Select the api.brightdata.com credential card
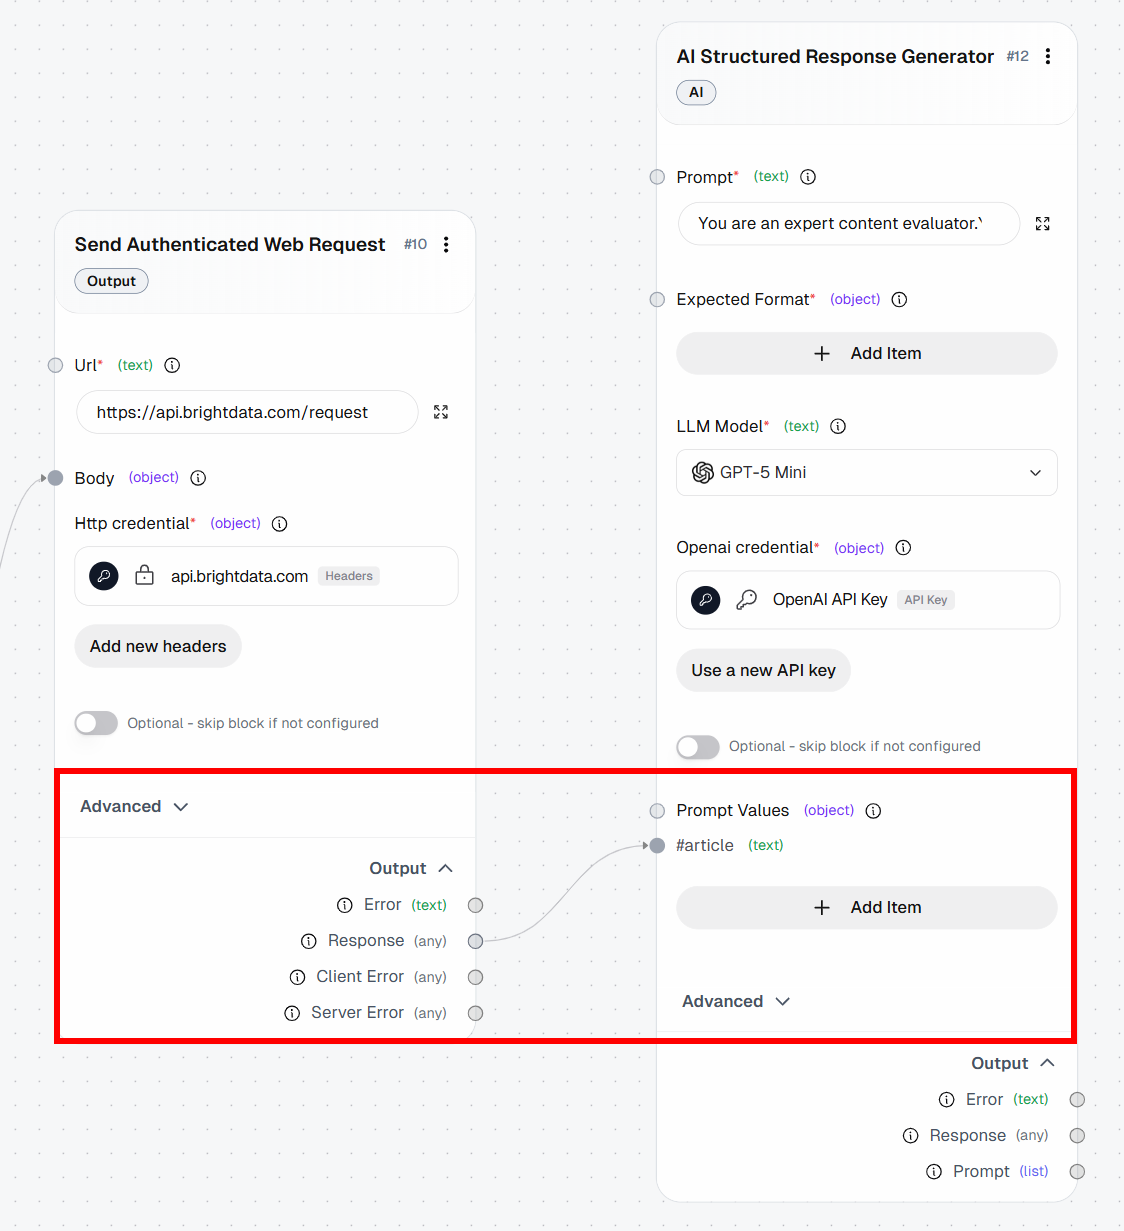Viewport: 1124px width, 1231px height. 266,576
